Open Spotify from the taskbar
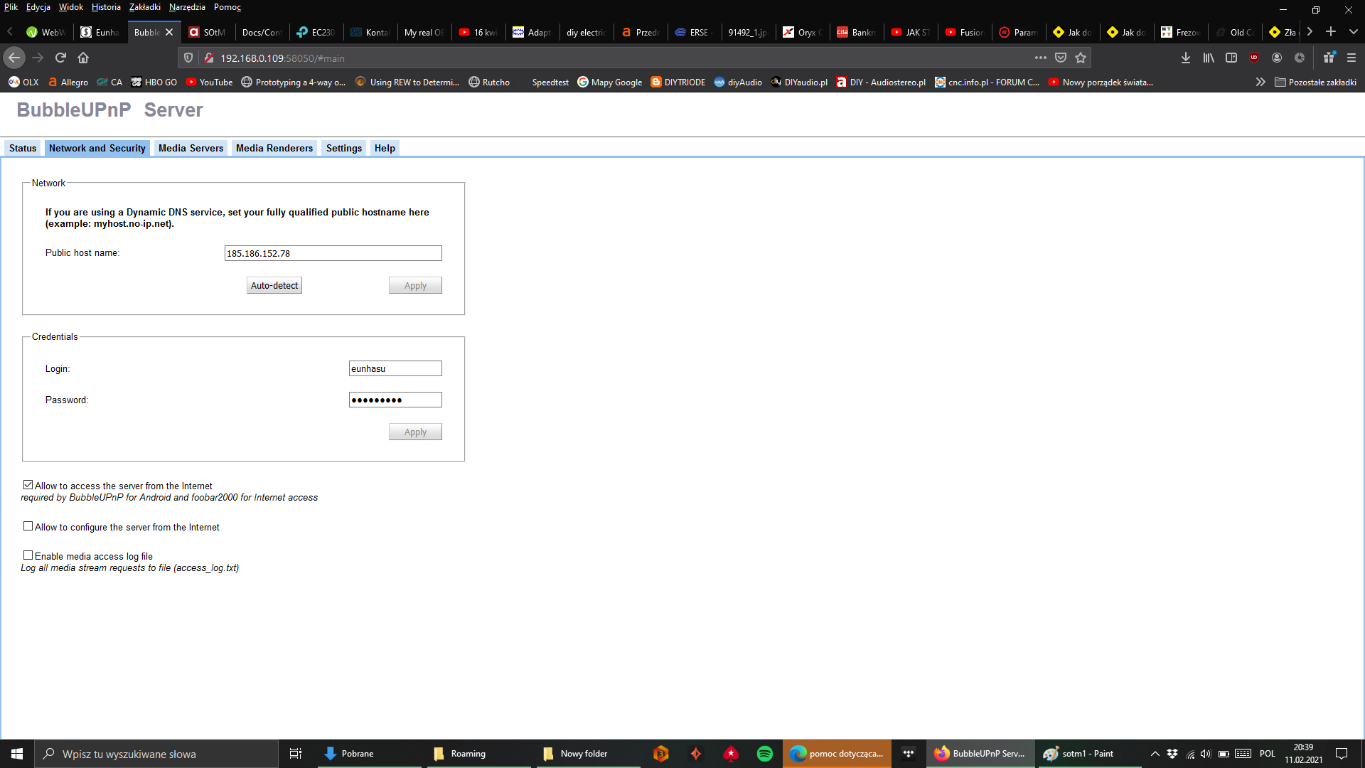Screen dimensions: 1365x768 pos(765,753)
